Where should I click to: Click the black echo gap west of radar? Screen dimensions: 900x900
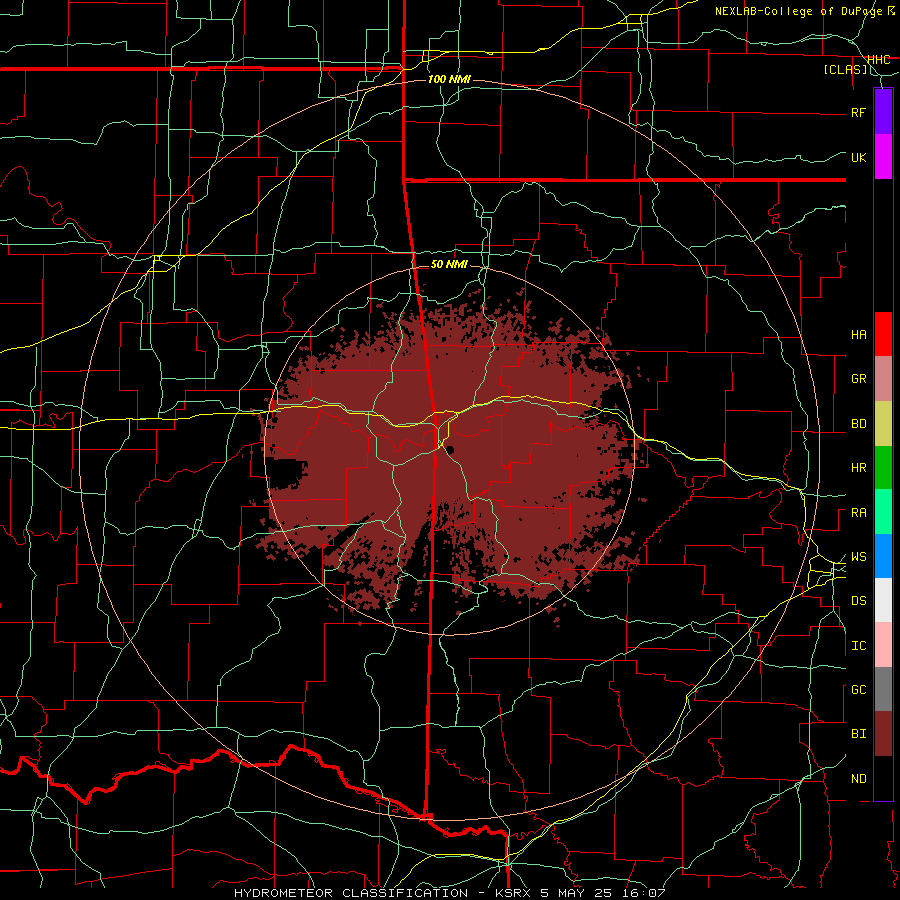tap(288, 473)
